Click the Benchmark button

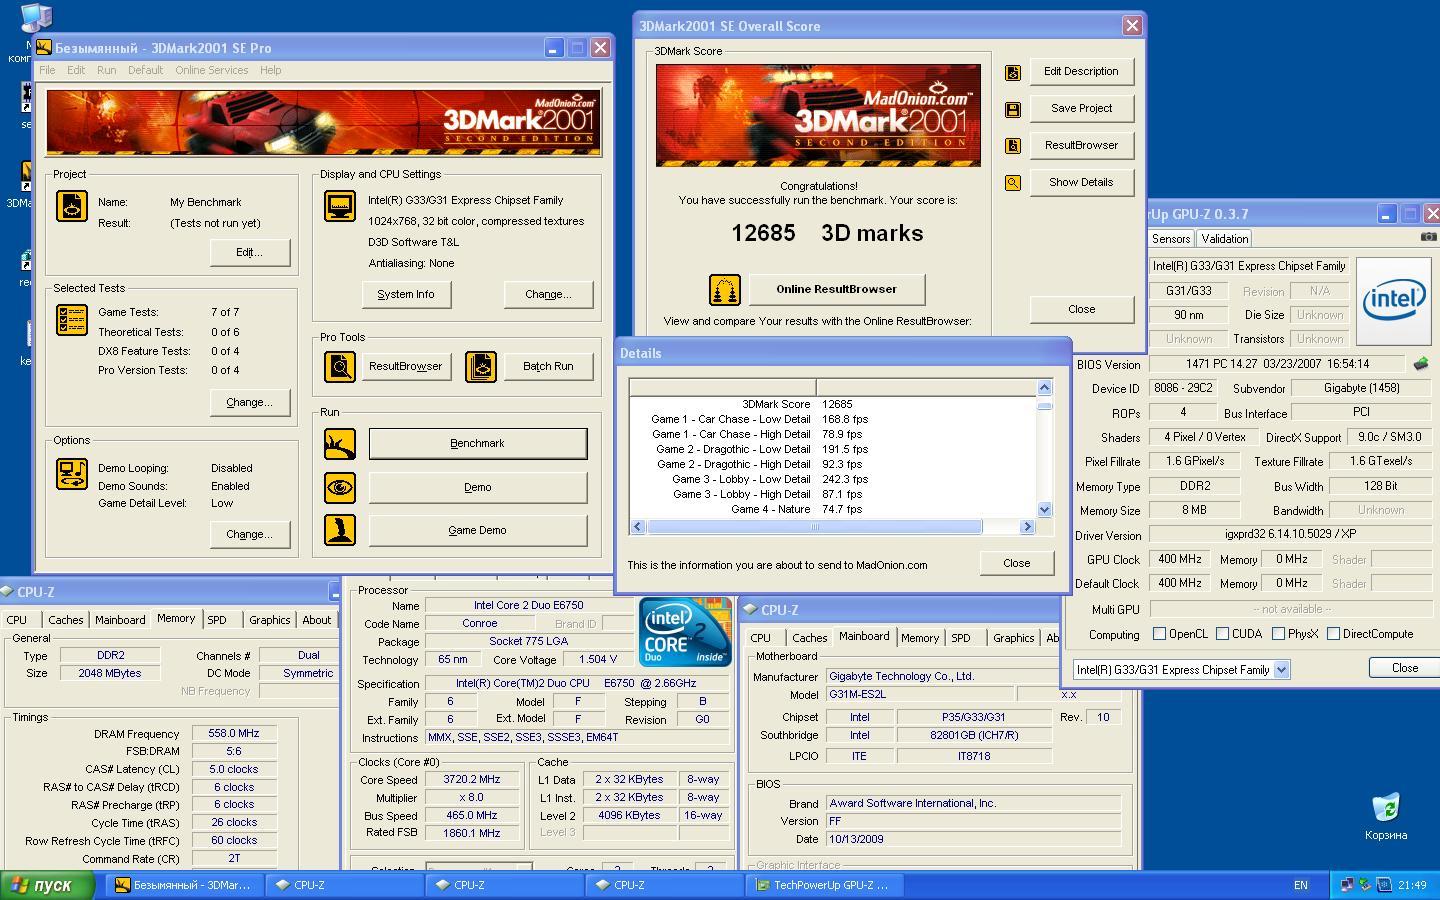[x=477, y=444]
